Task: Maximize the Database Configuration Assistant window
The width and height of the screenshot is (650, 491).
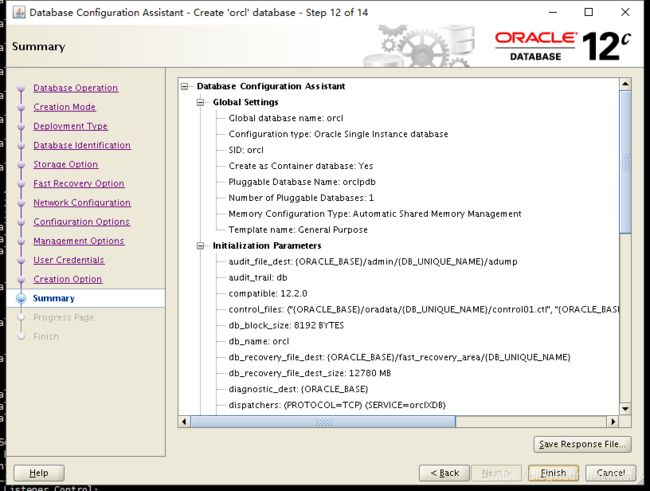Action: [589, 12]
